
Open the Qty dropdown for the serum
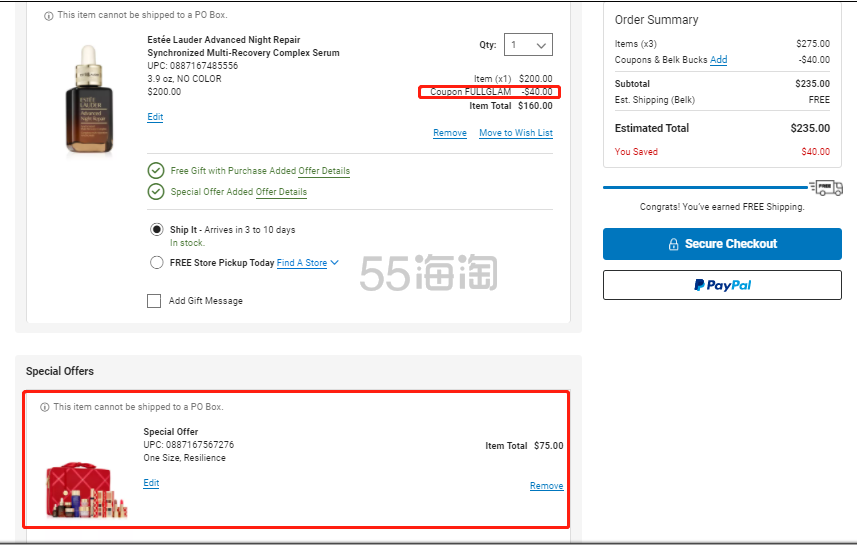point(528,45)
